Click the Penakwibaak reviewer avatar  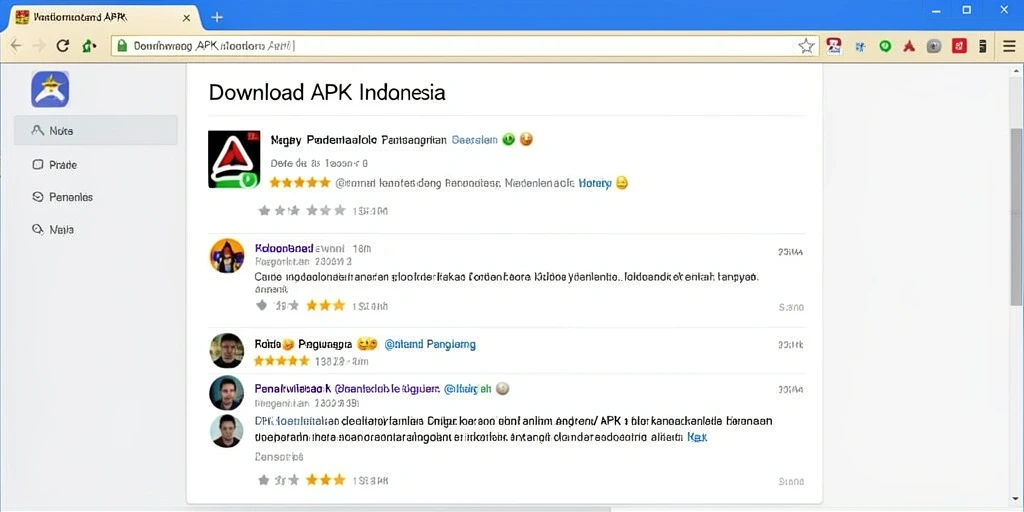coord(227,393)
